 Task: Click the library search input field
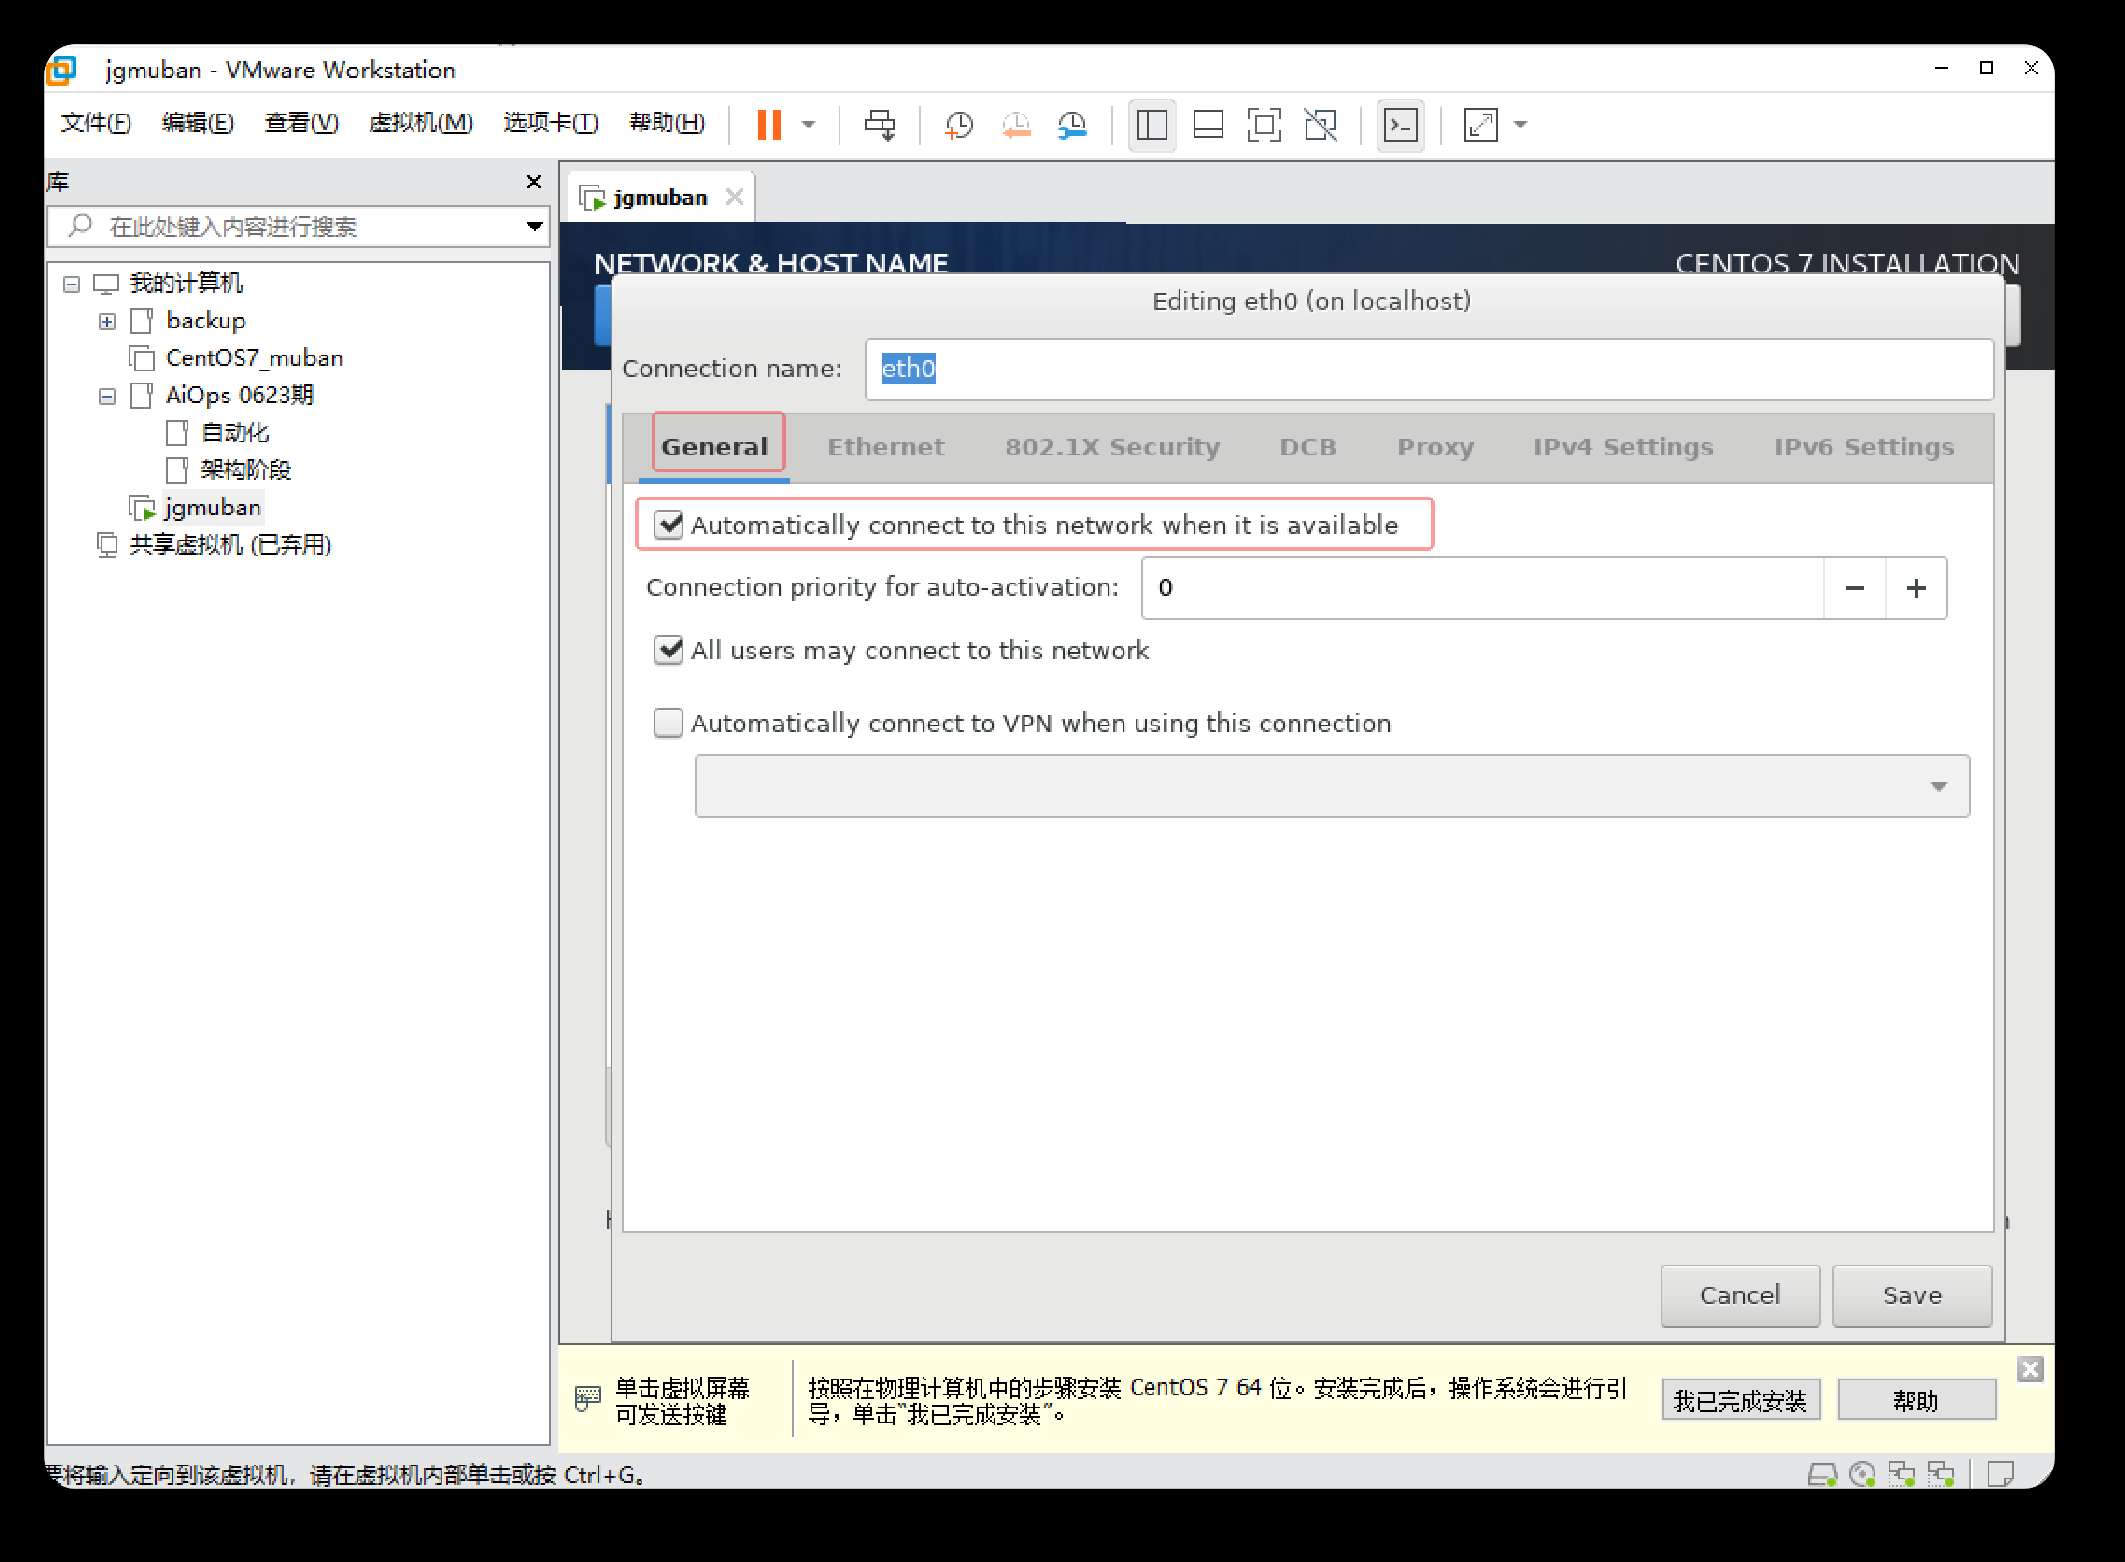point(298,227)
